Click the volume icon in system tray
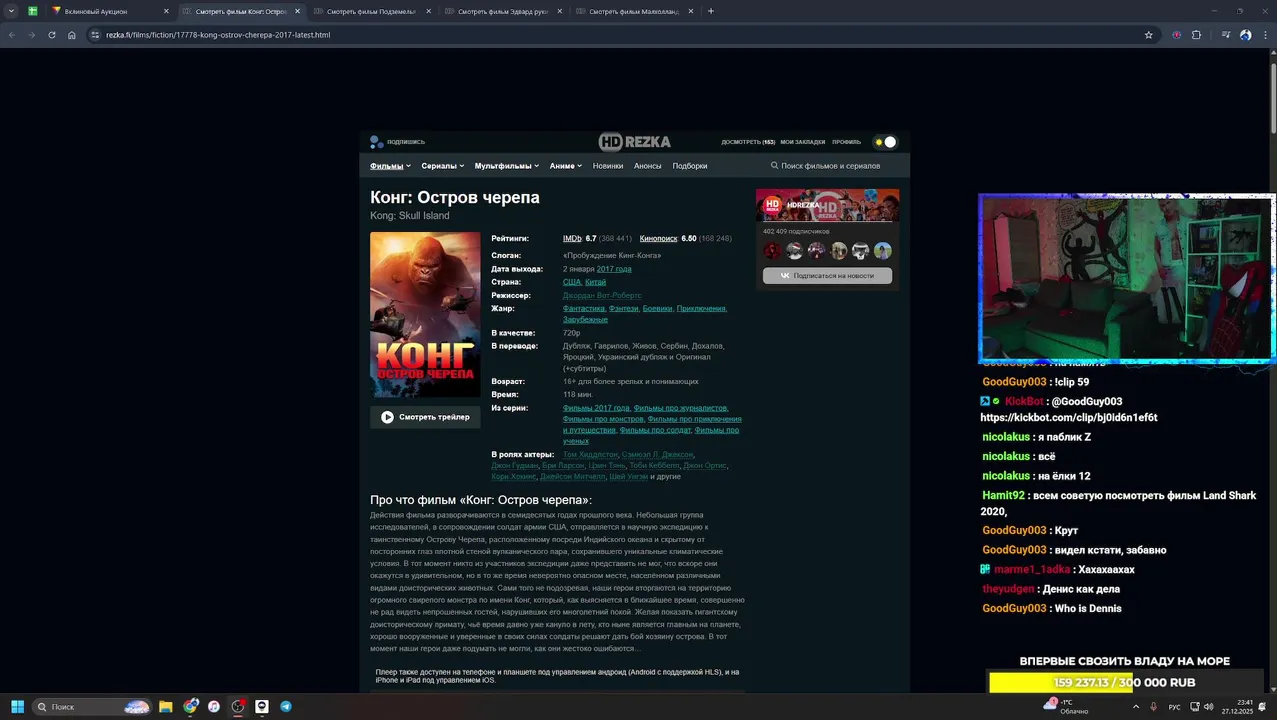The height and width of the screenshot is (720, 1277). click(1208, 707)
